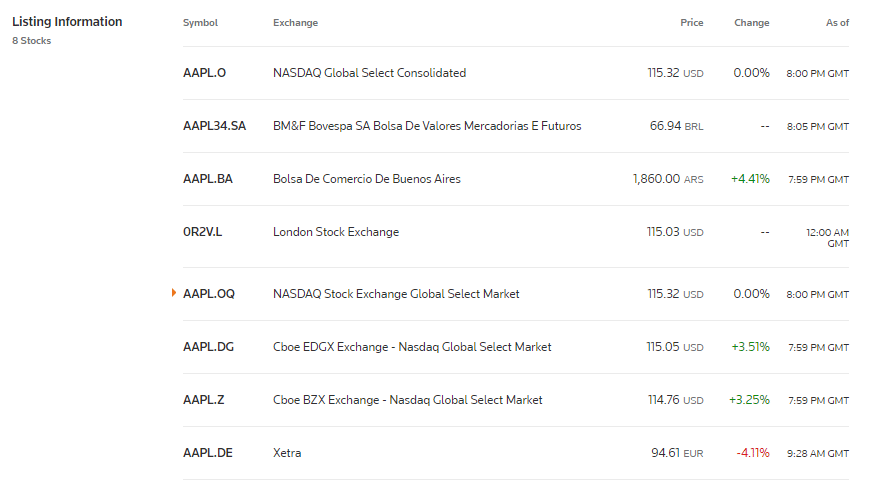Open the AAPL.DG symbol link

coord(208,347)
